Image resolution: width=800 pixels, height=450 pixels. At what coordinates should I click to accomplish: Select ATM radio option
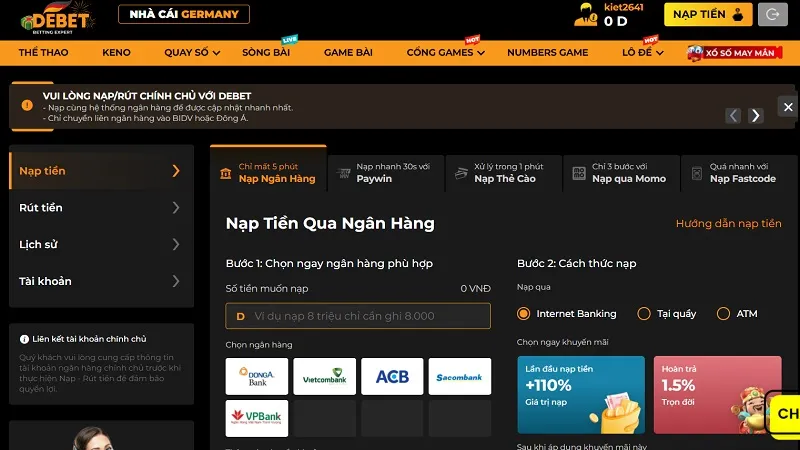(x=723, y=314)
